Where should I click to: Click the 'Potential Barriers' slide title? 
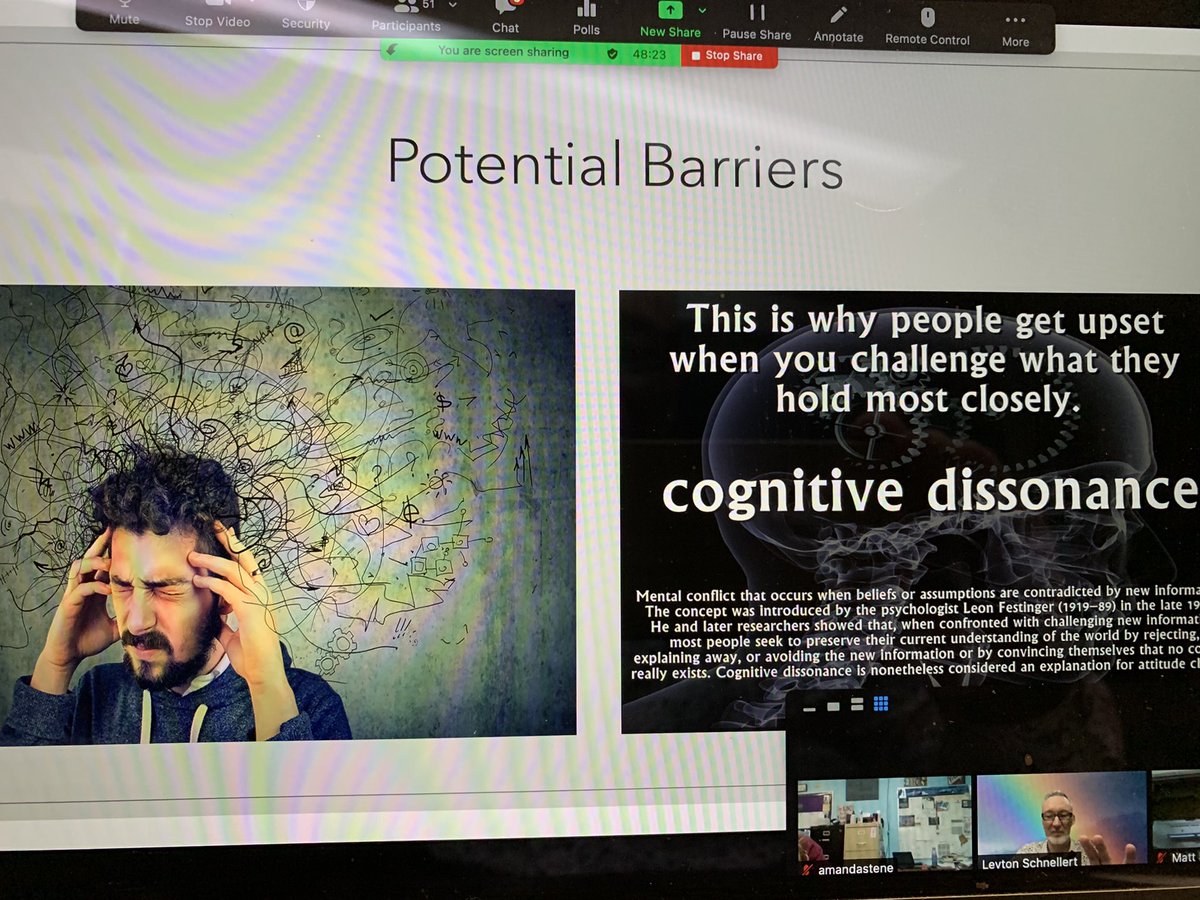click(614, 163)
